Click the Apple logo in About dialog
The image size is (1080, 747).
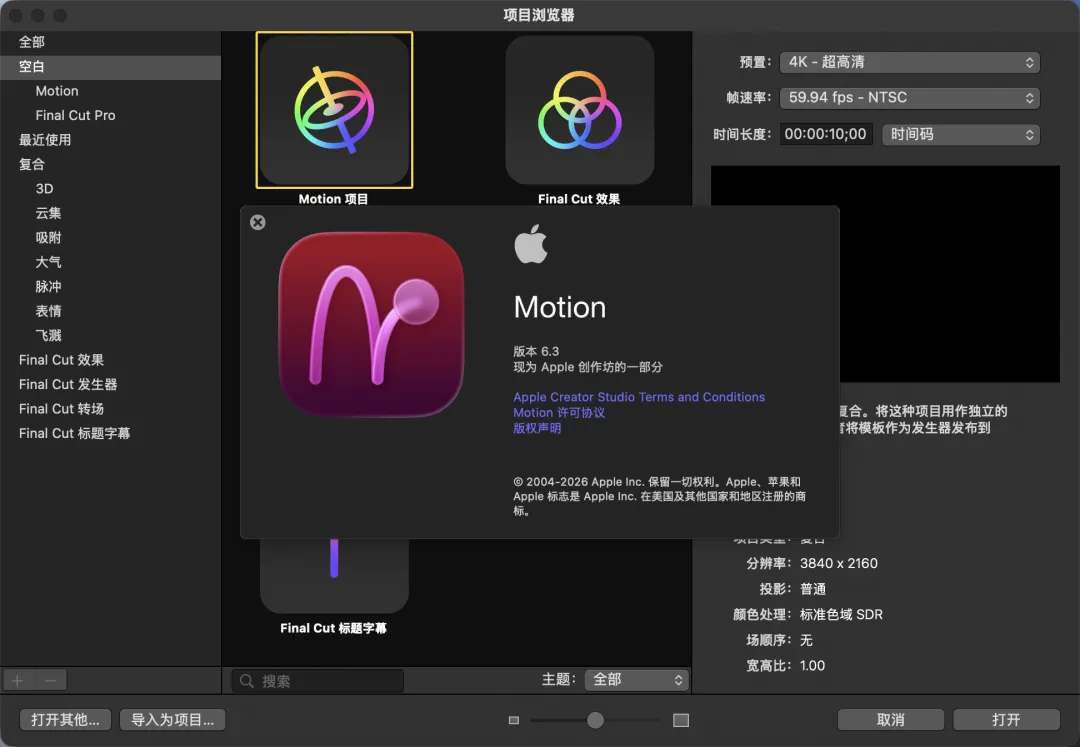click(531, 244)
